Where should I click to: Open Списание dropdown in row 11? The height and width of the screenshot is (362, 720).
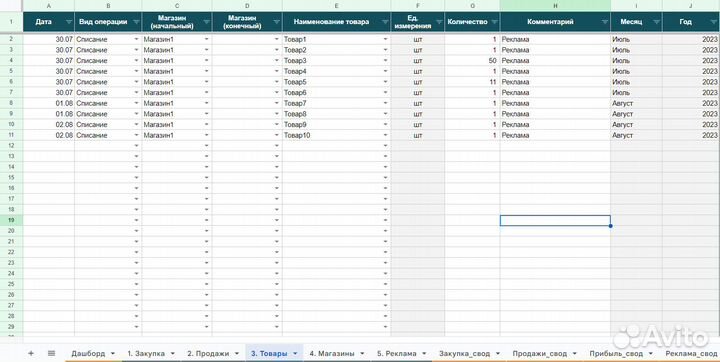tap(136, 135)
